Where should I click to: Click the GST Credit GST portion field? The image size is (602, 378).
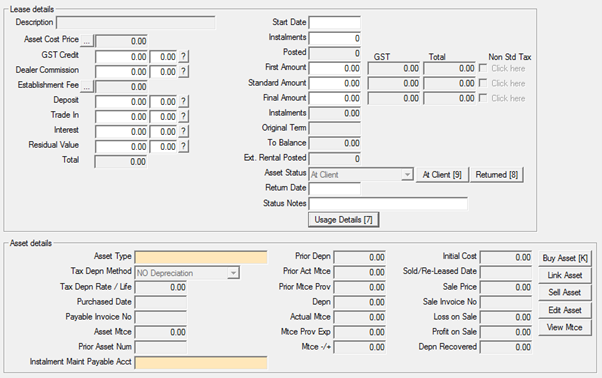pyautogui.click(x=163, y=57)
